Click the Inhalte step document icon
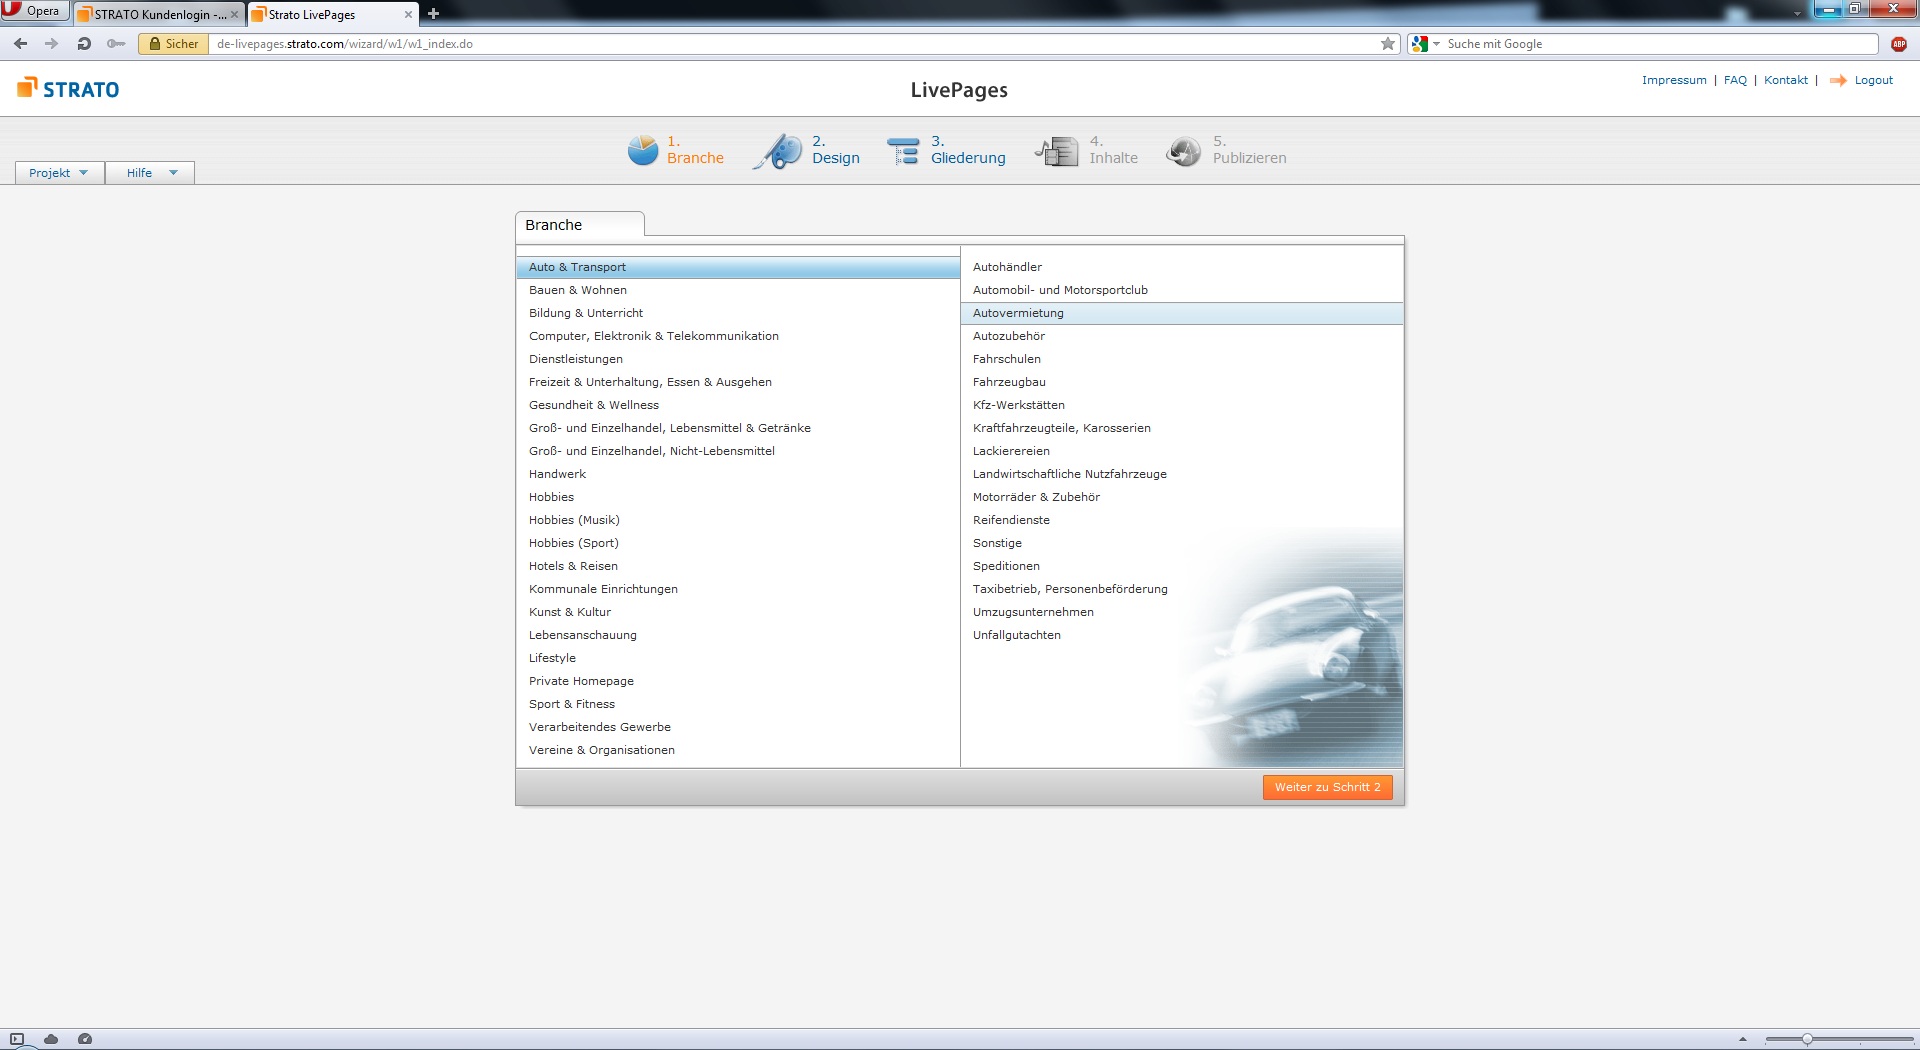Image resolution: width=1920 pixels, height=1050 pixels. (1057, 151)
